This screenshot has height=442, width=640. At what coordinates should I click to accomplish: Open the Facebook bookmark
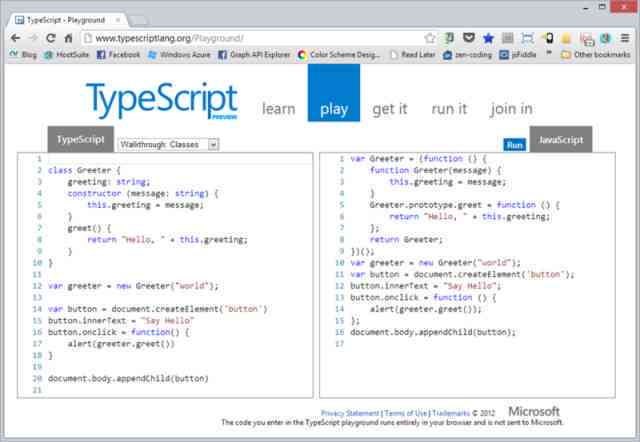119,54
